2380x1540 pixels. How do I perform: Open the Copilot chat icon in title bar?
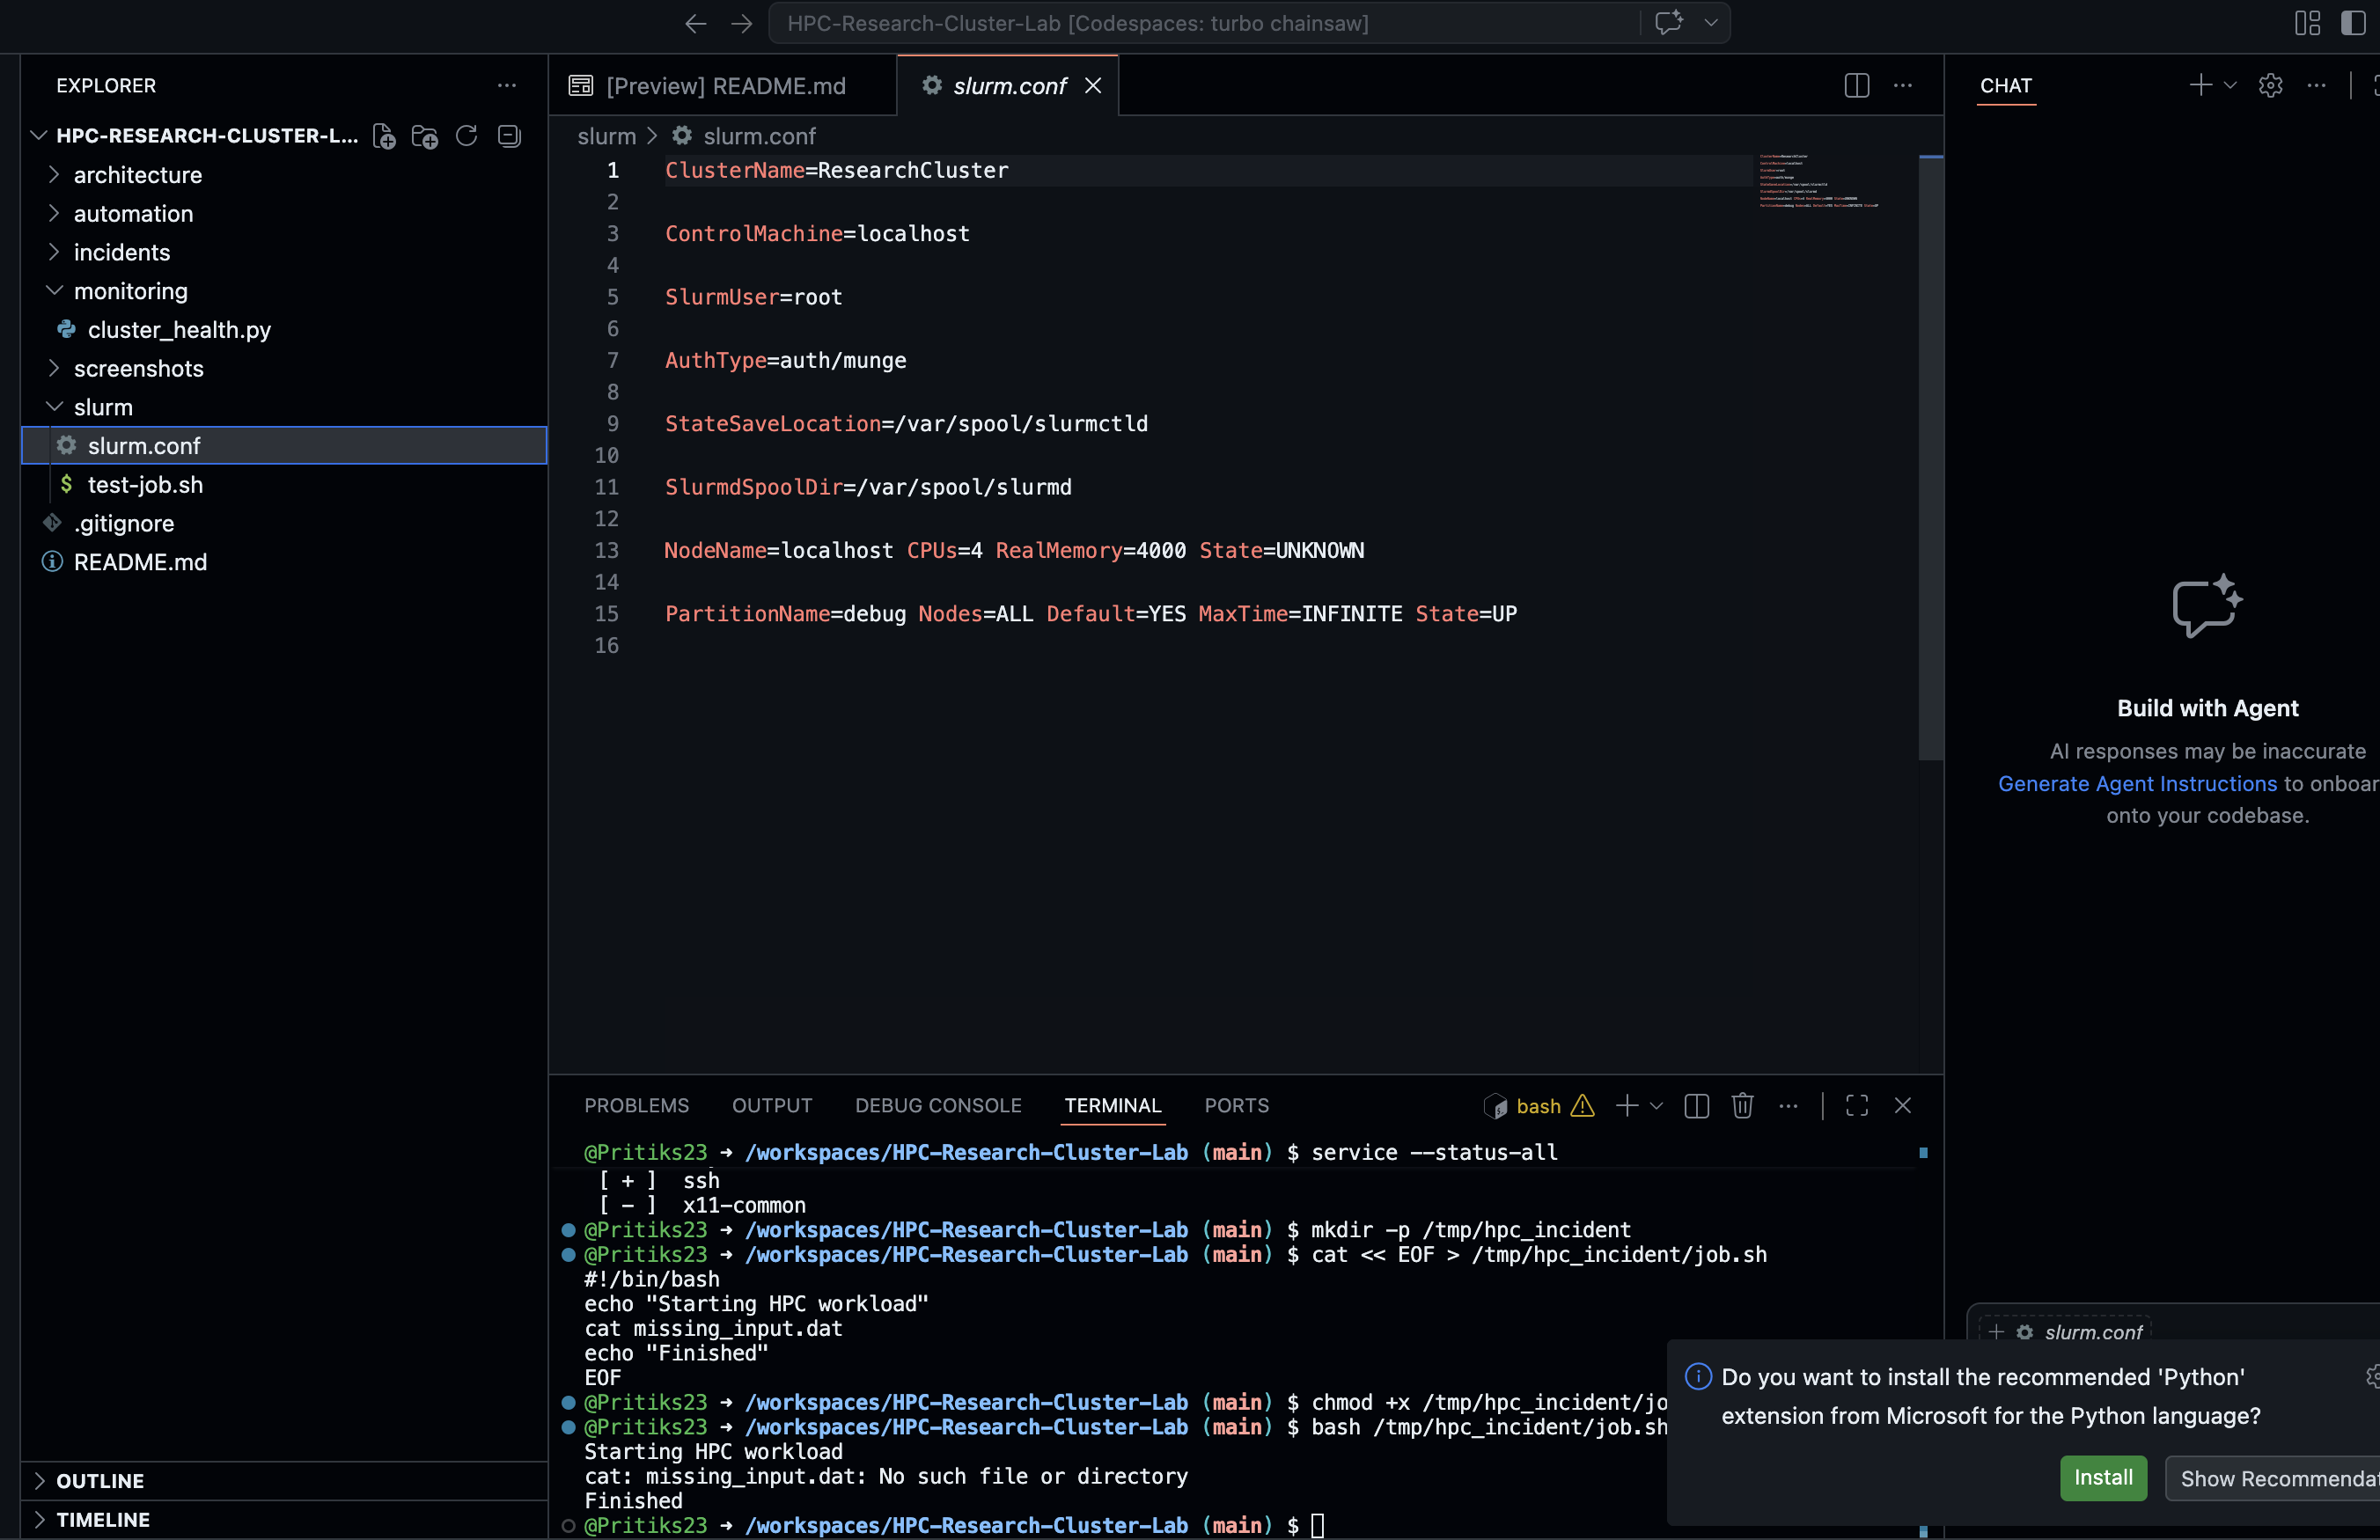click(x=1669, y=22)
